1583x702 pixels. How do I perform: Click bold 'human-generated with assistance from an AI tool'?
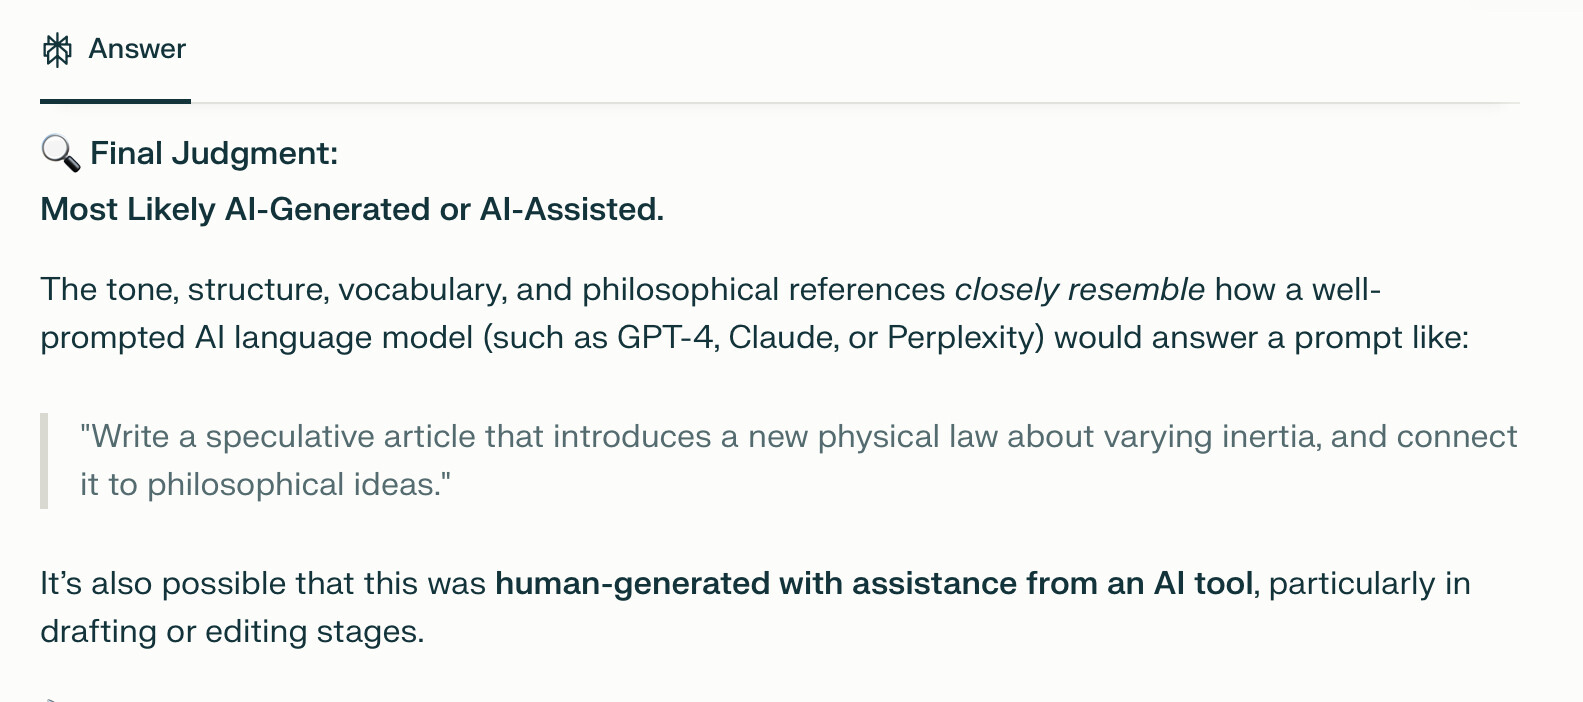[x=874, y=583]
